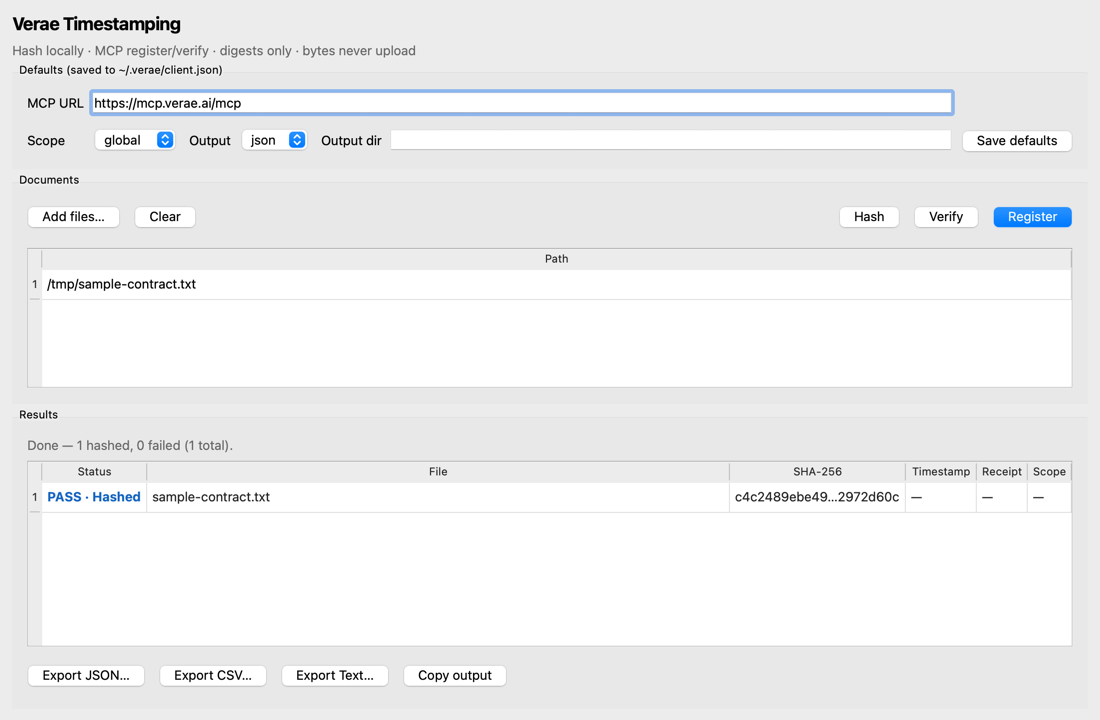Select row number 1 header in Results table
The height and width of the screenshot is (720, 1100).
tap(34, 497)
